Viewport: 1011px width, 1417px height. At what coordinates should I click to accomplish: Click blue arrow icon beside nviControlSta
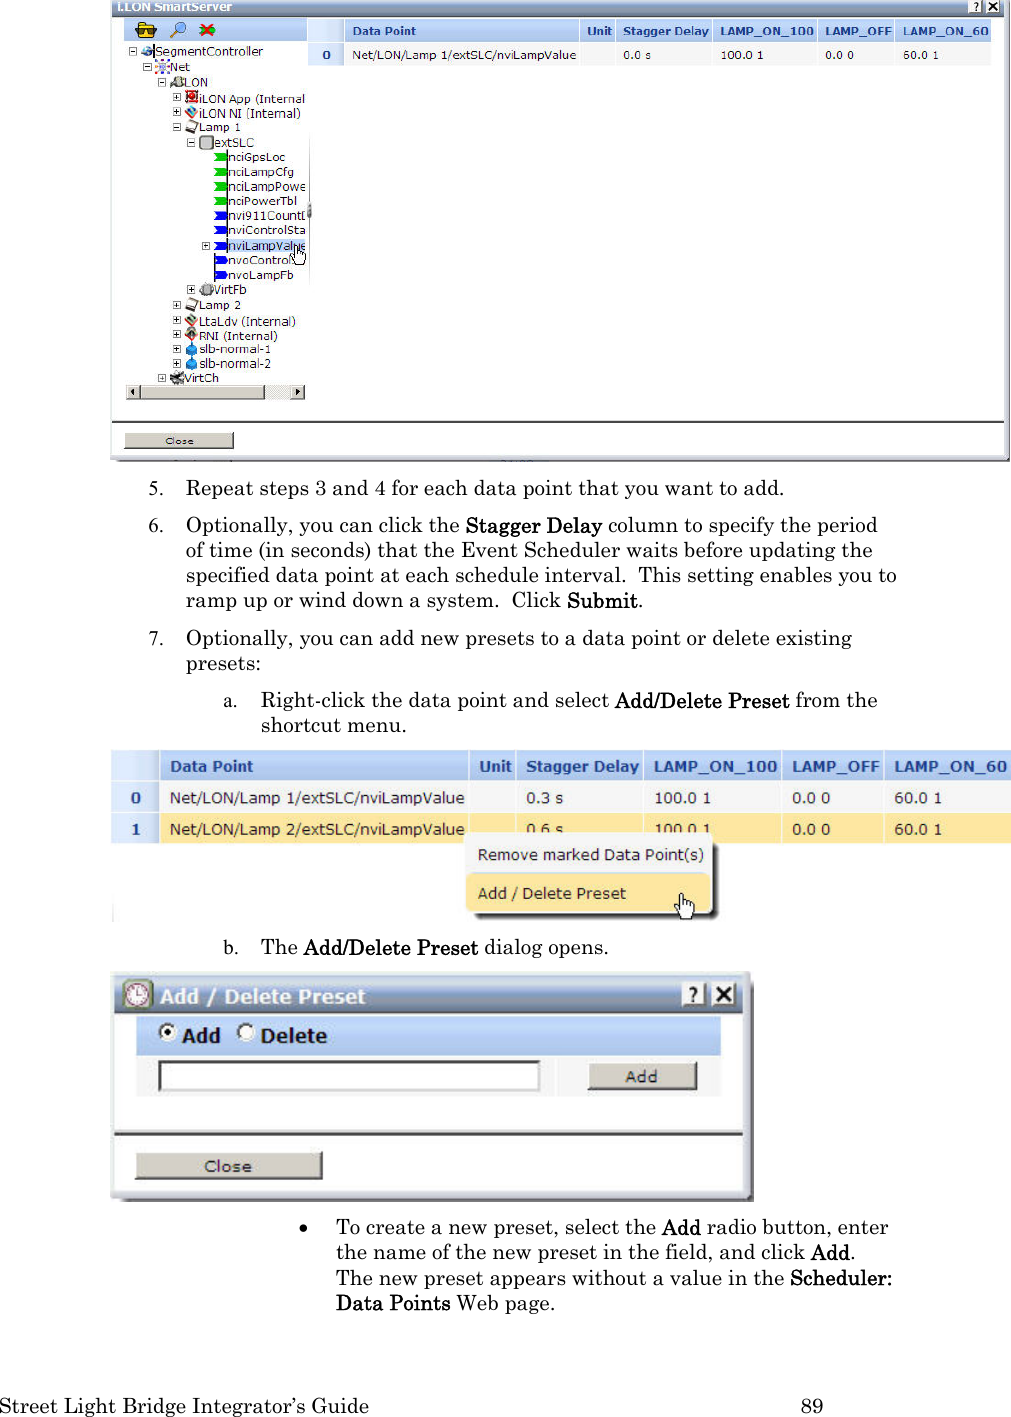click(221, 230)
